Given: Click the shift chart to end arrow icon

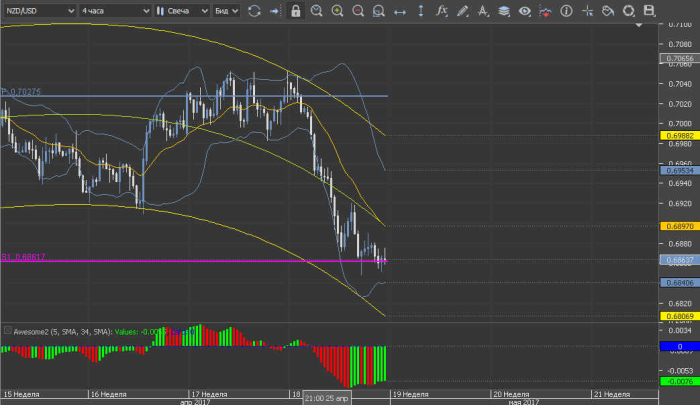Looking at the screenshot, I should point(275,11).
